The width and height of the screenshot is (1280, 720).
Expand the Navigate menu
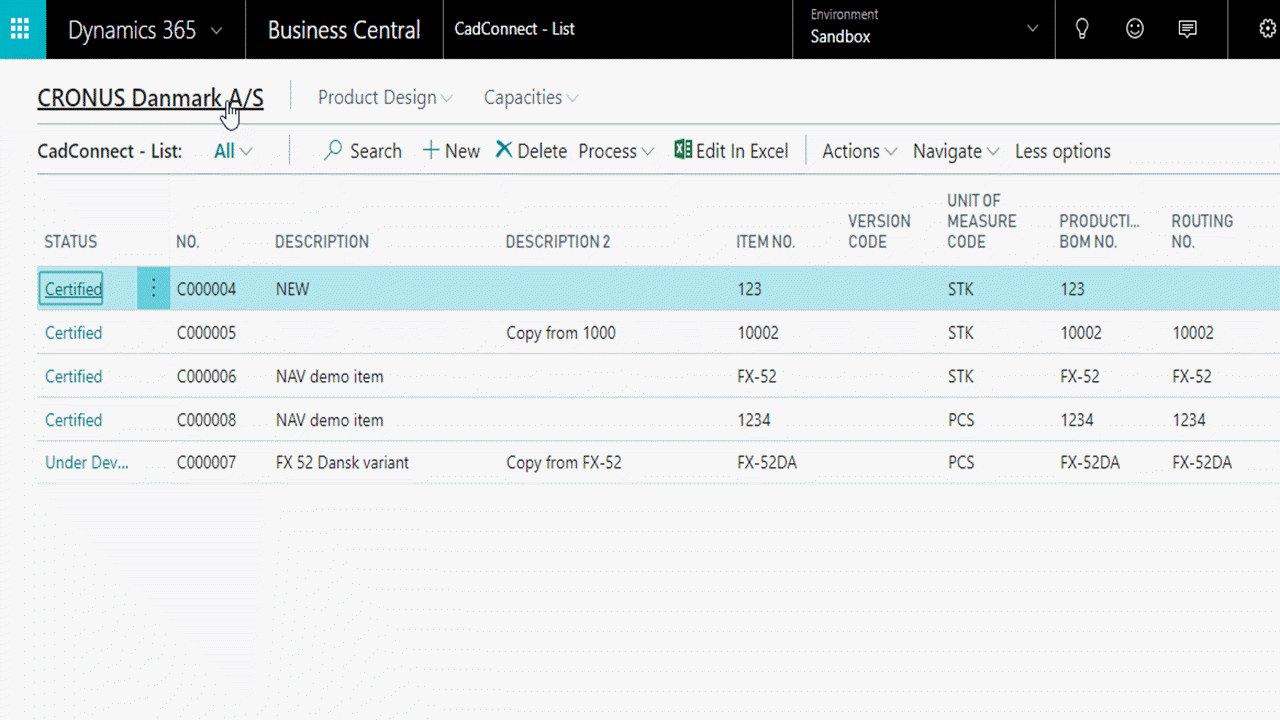click(956, 151)
